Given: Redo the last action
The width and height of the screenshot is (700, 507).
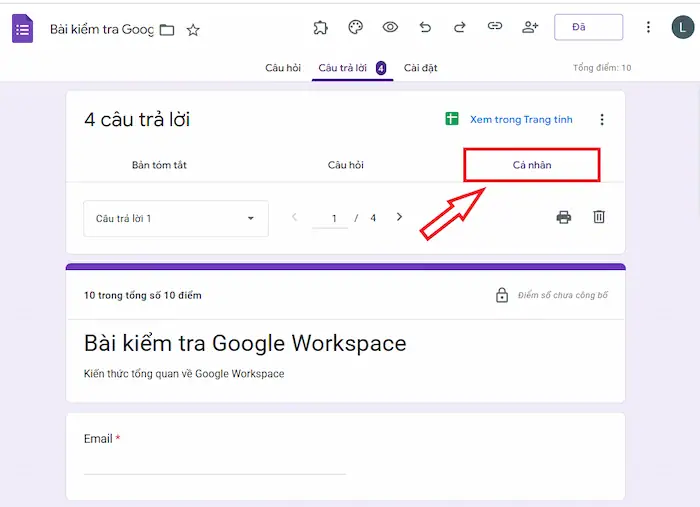Looking at the screenshot, I should pos(460,27).
